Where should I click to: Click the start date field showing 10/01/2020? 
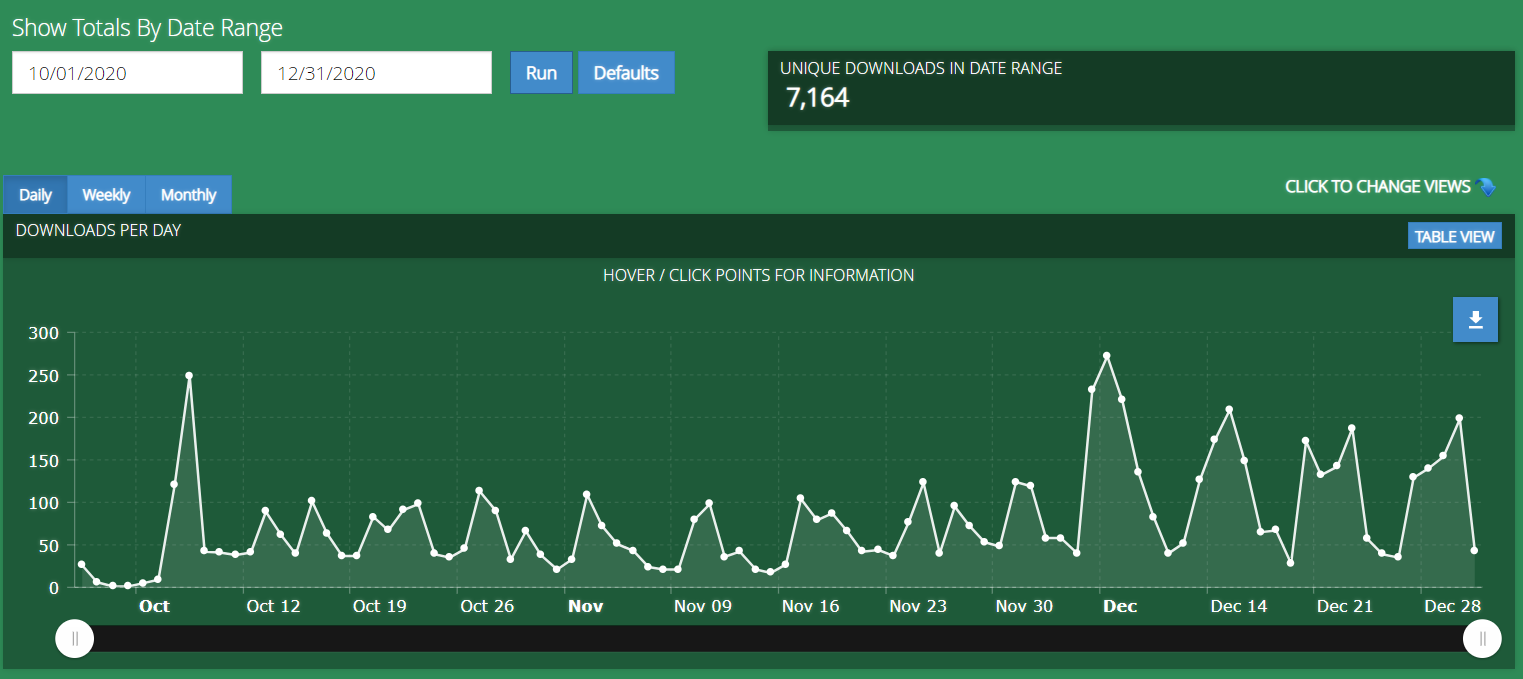point(127,73)
